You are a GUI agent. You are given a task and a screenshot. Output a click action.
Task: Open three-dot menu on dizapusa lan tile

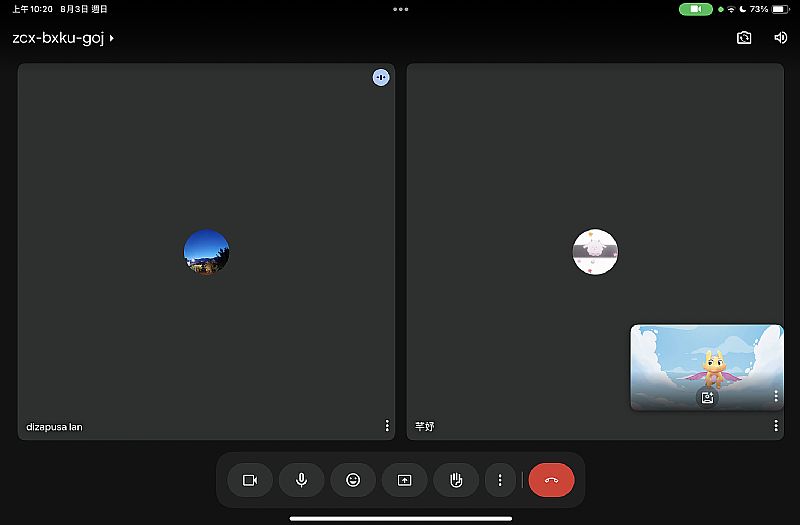point(387,426)
